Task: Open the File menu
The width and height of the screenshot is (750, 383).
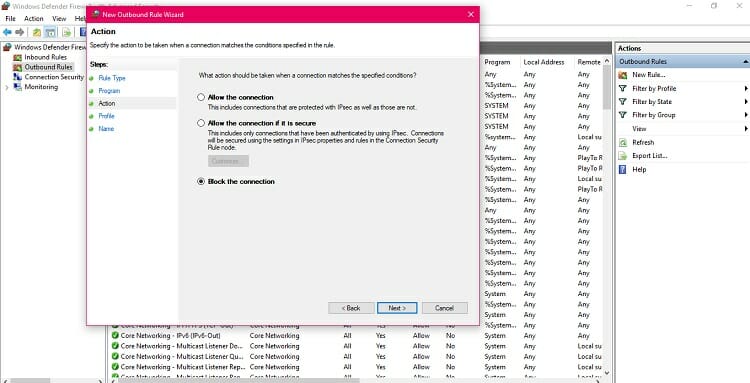Action: point(10,19)
